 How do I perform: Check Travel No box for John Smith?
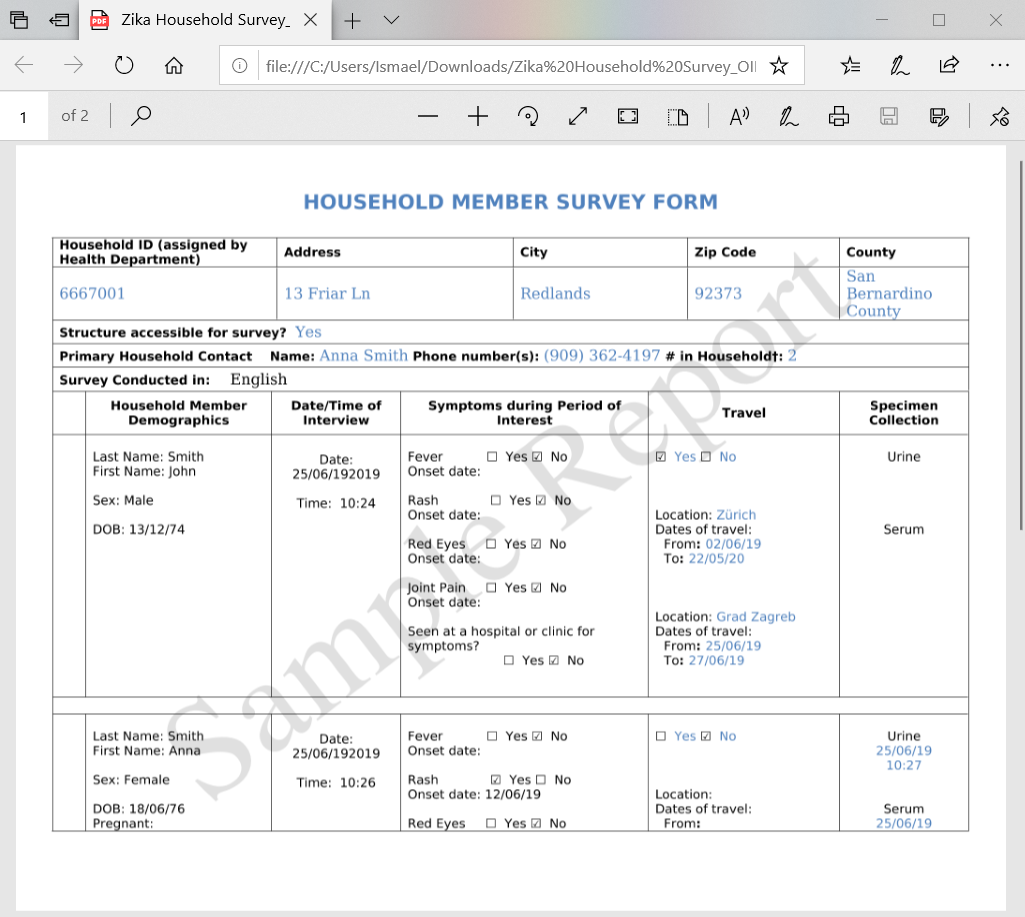pyautogui.click(x=706, y=457)
